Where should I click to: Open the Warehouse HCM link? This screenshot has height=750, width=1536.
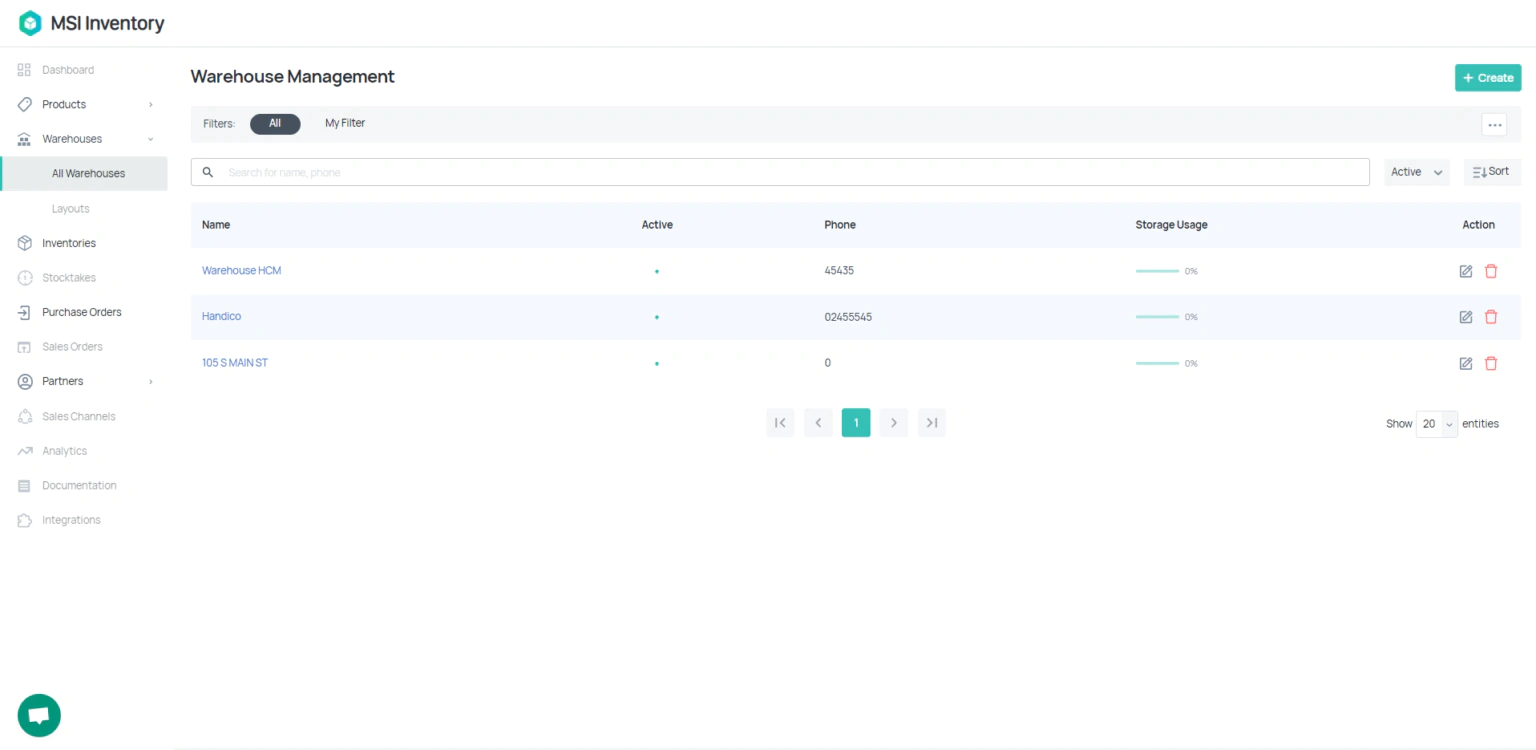(x=242, y=271)
